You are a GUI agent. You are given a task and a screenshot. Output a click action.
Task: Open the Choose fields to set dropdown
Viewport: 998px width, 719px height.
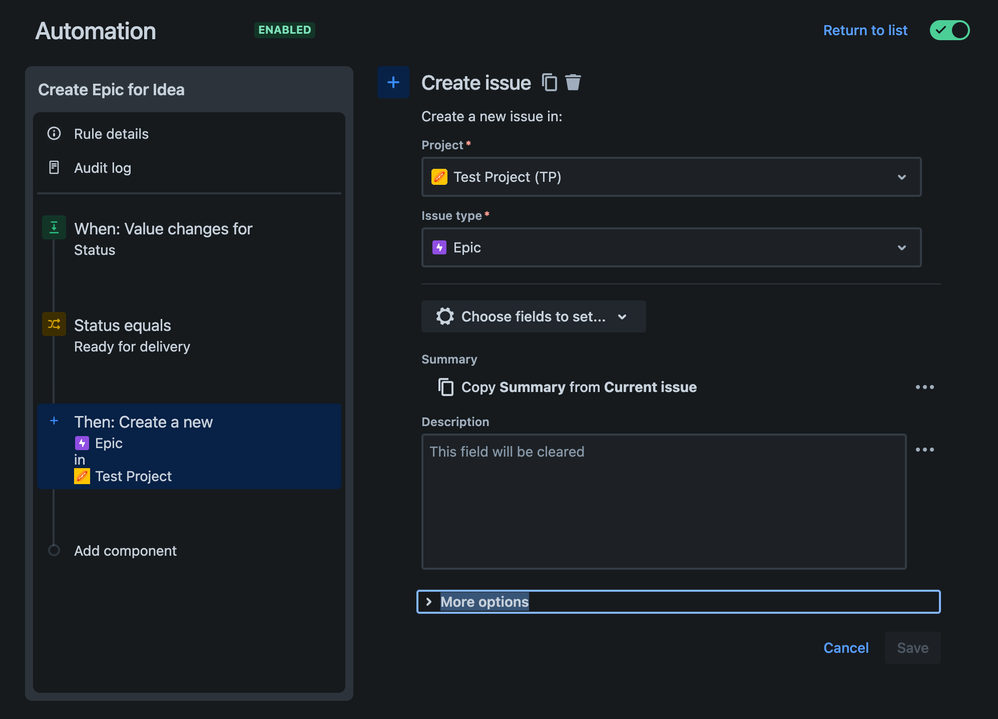pyautogui.click(x=533, y=316)
